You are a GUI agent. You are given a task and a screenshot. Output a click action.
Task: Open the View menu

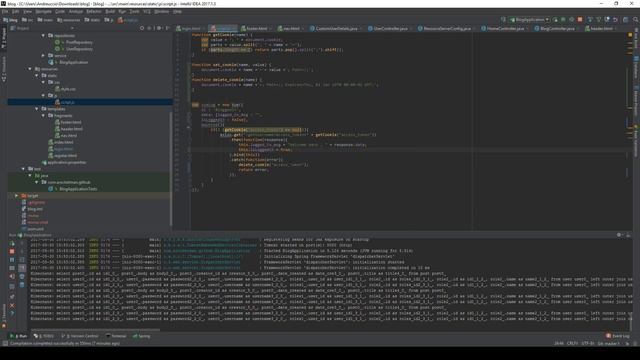27,11
